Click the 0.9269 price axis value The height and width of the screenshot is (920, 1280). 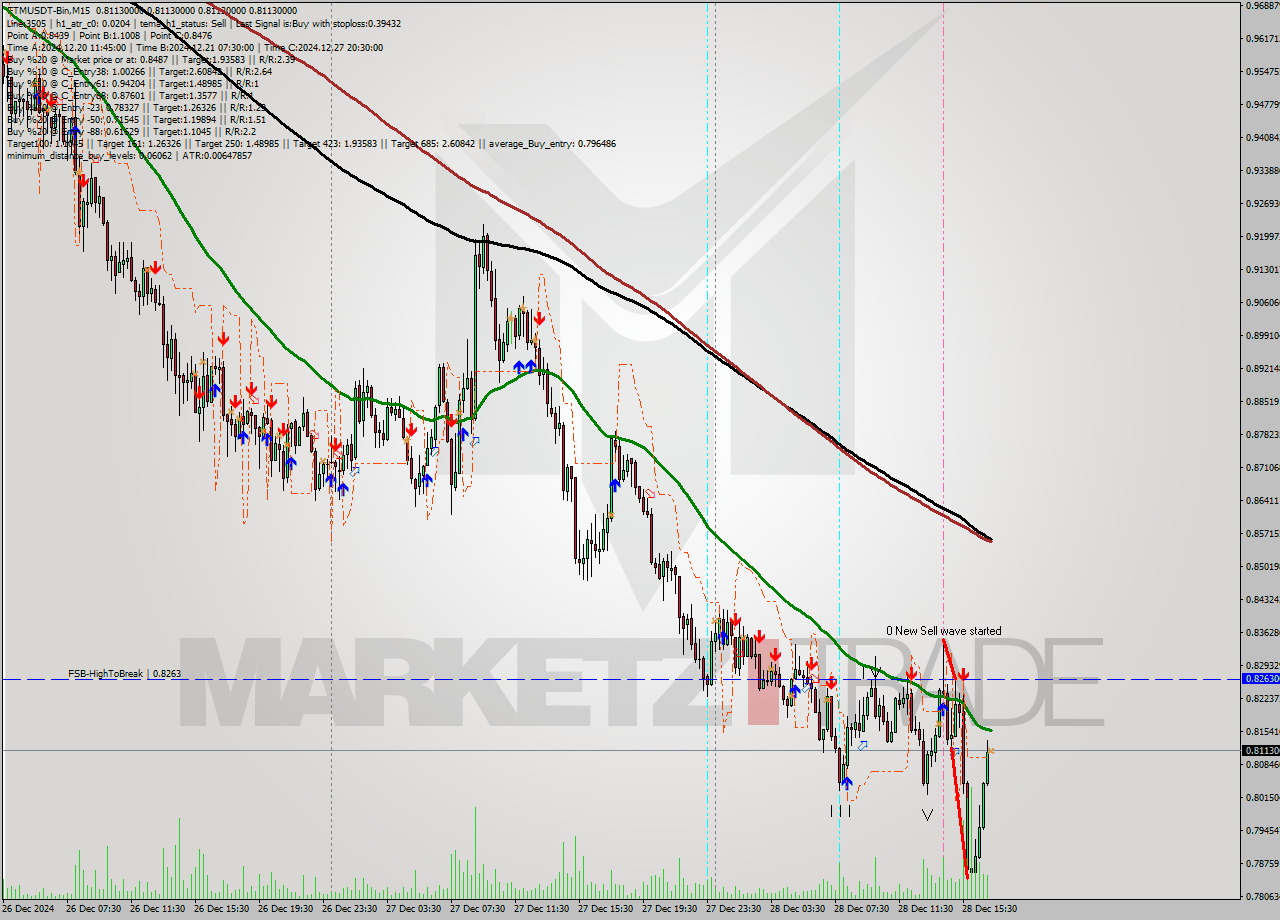[1261, 203]
